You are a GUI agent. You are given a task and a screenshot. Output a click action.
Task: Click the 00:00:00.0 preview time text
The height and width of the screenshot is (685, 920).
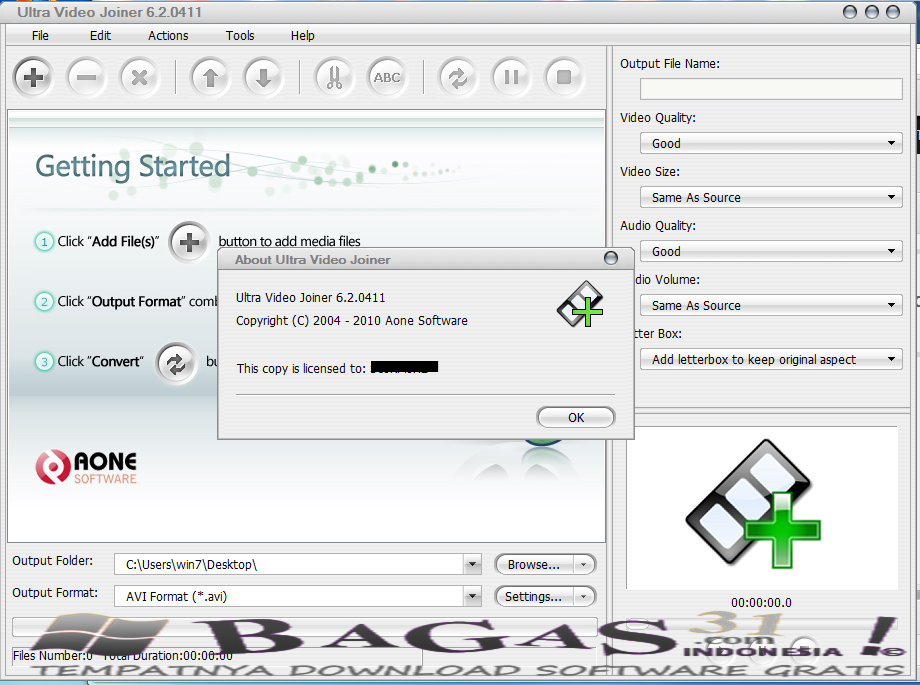(761, 603)
